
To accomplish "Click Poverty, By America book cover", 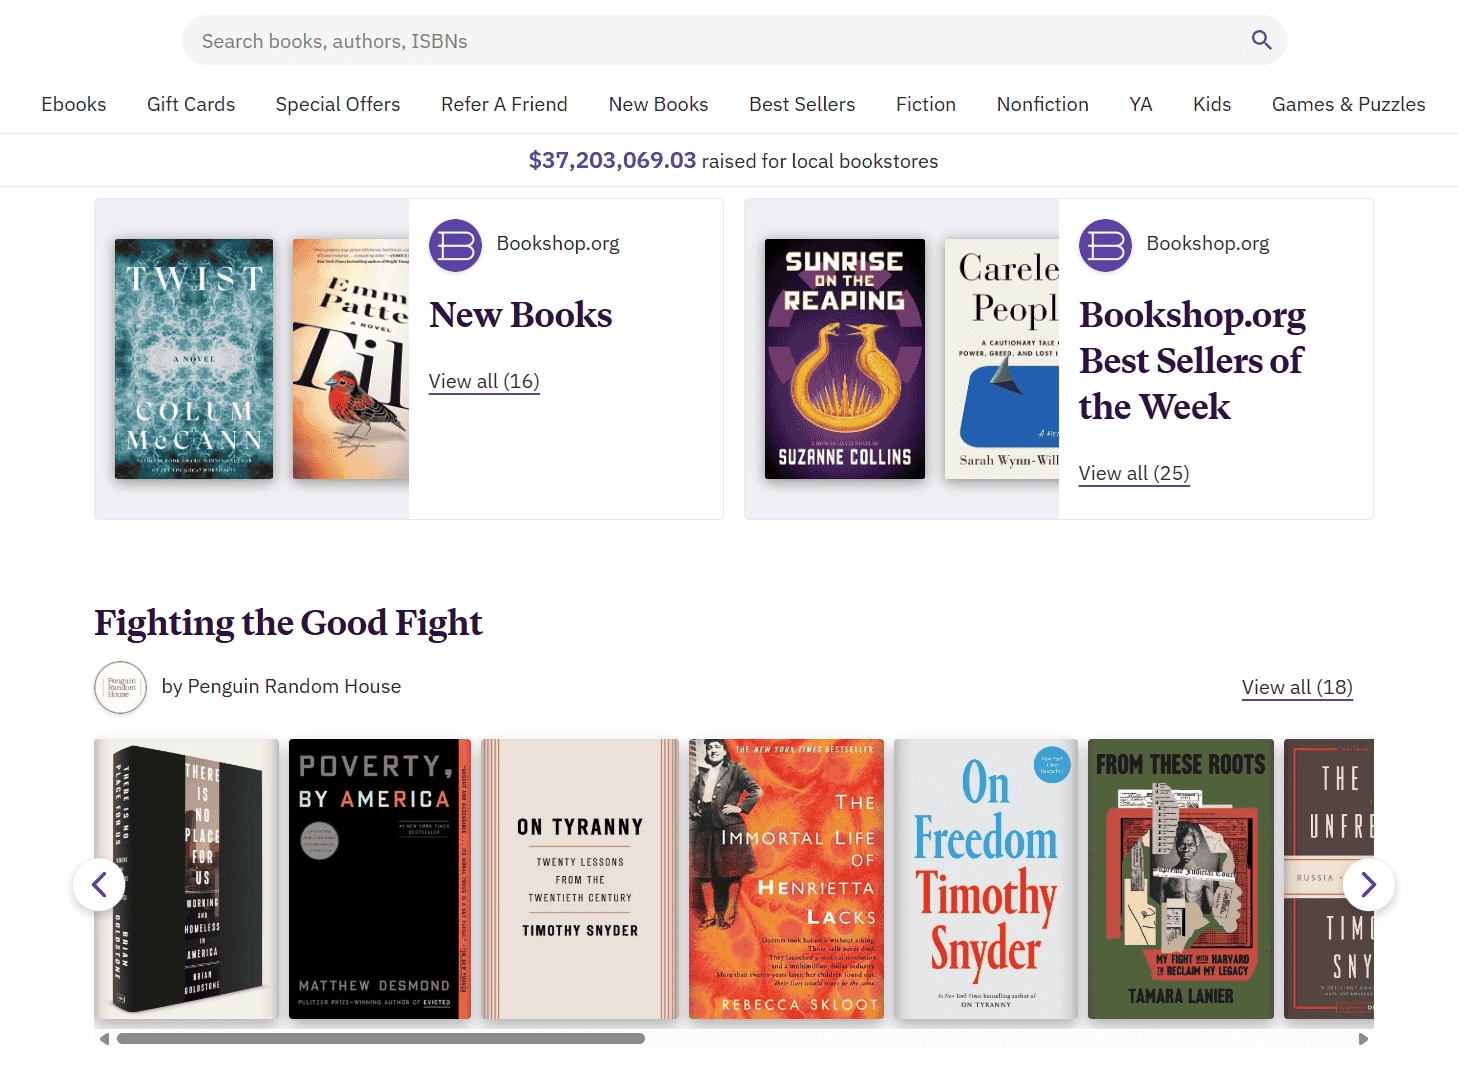I will tap(379, 879).
